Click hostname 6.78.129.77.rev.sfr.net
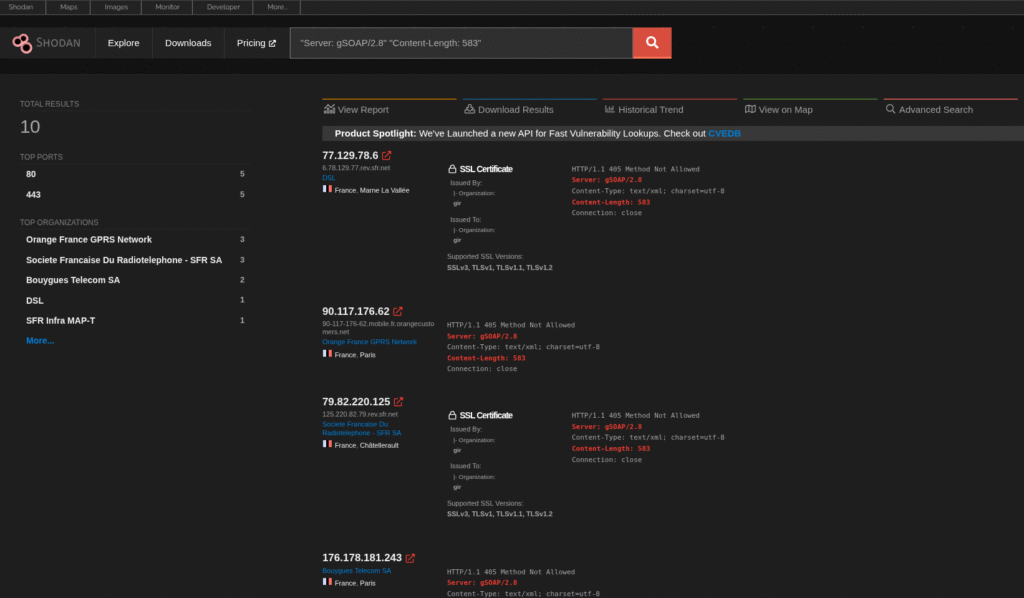The height and width of the screenshot is (598, 1024). tap(356, 168)
